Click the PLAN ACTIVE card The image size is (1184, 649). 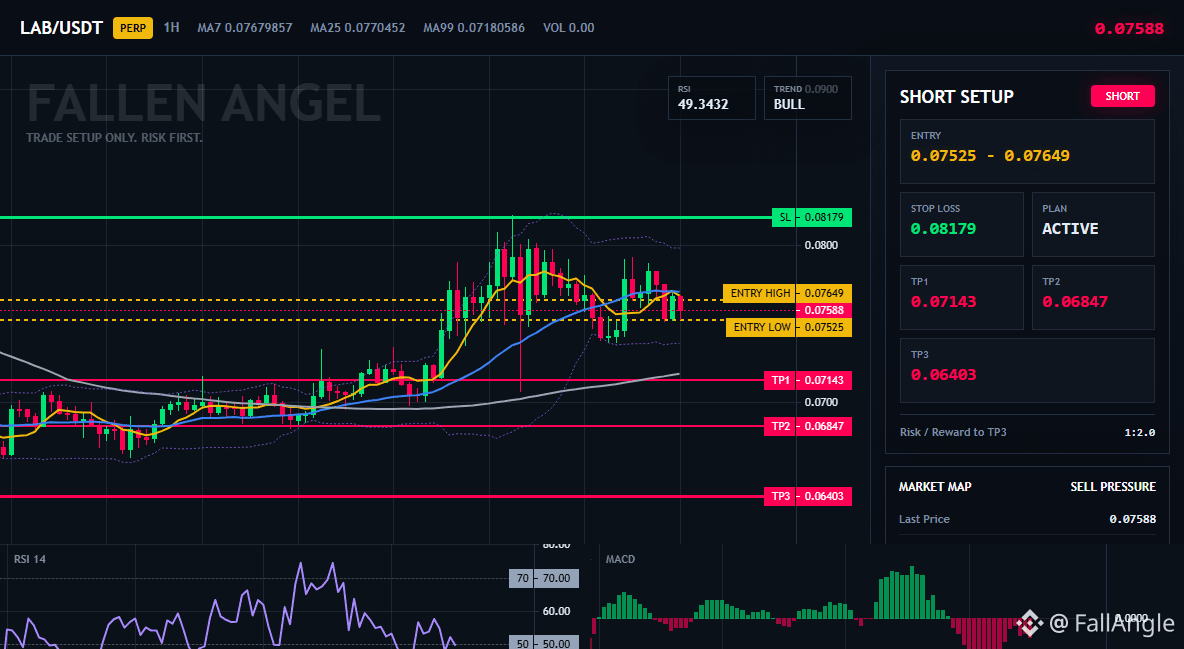[1093, 224]
